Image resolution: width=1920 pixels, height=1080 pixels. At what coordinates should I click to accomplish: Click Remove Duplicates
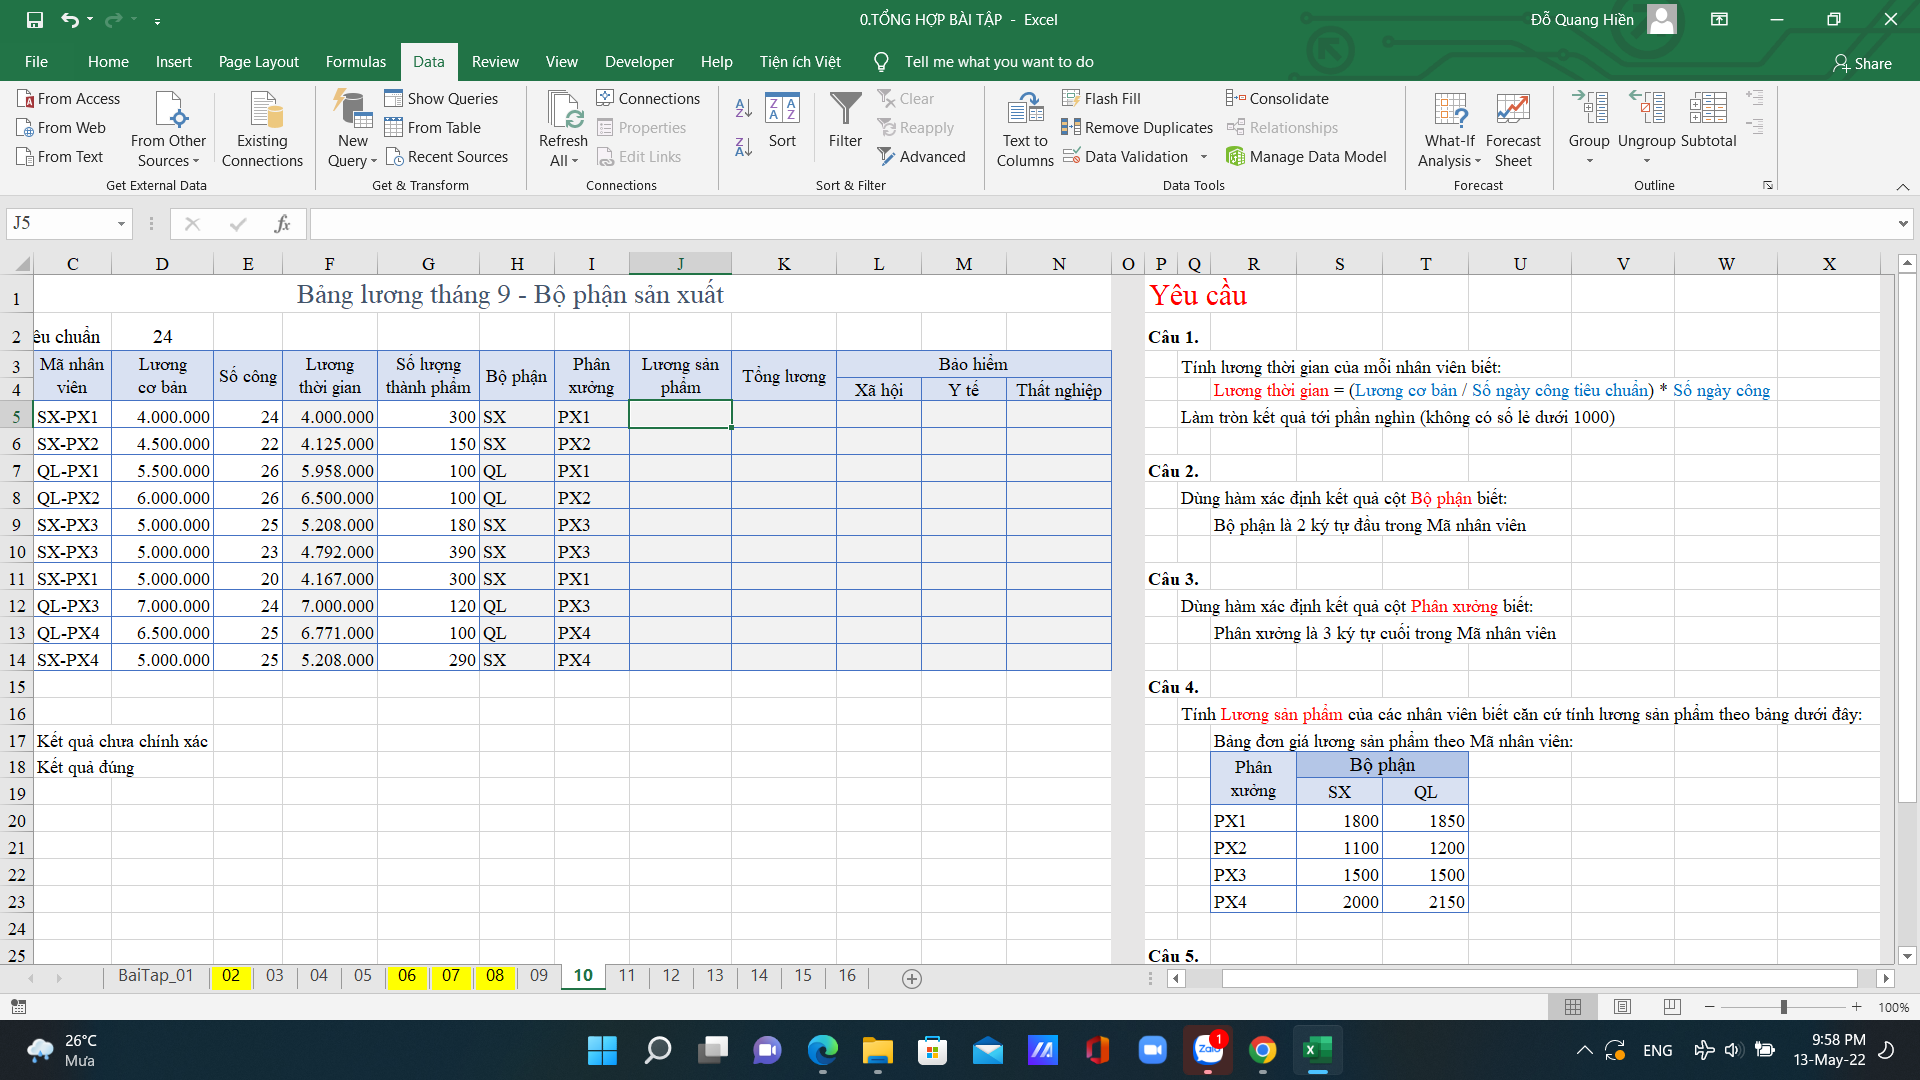(1137, 127)
